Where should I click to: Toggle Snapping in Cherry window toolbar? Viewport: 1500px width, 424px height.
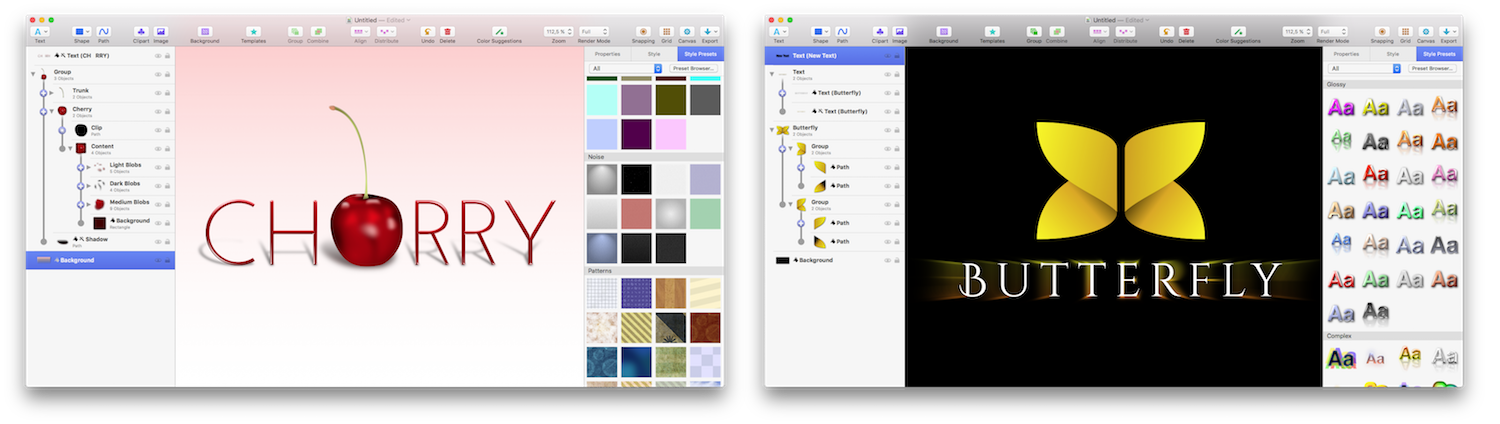[x=643, y=32]
